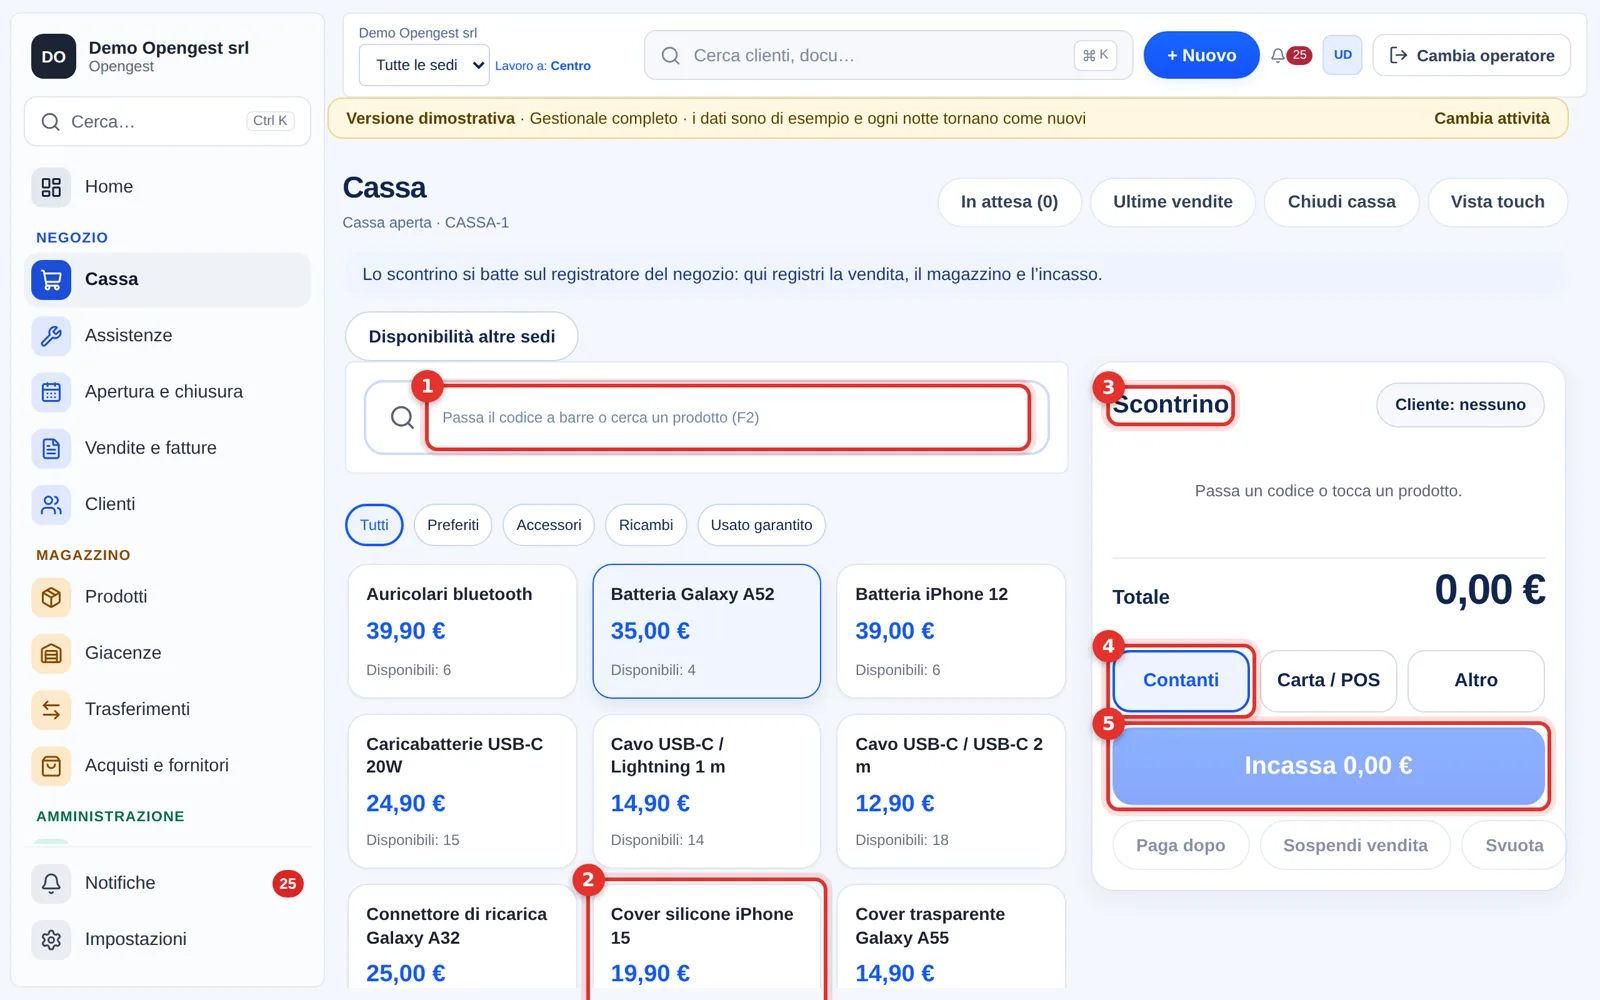
Task: Add Auricolari bluetooth product card
Action: pyautogui.click(x=462, y=631)
